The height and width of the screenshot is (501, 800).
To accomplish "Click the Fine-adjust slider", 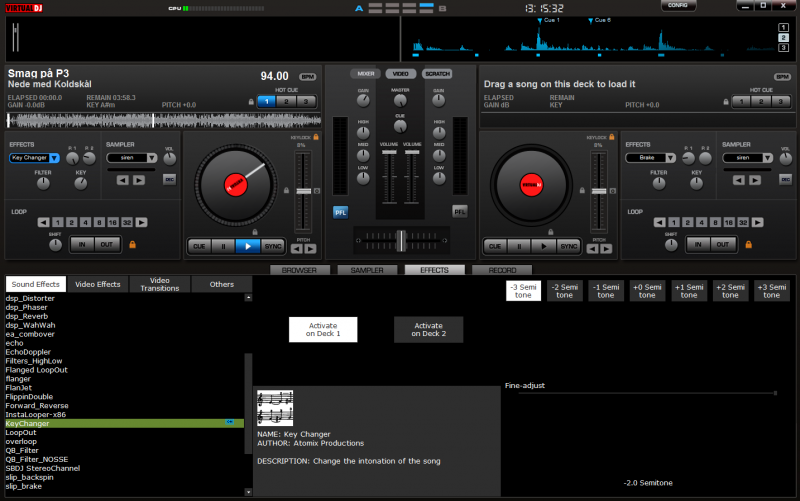I will click(x=647, y=393).
